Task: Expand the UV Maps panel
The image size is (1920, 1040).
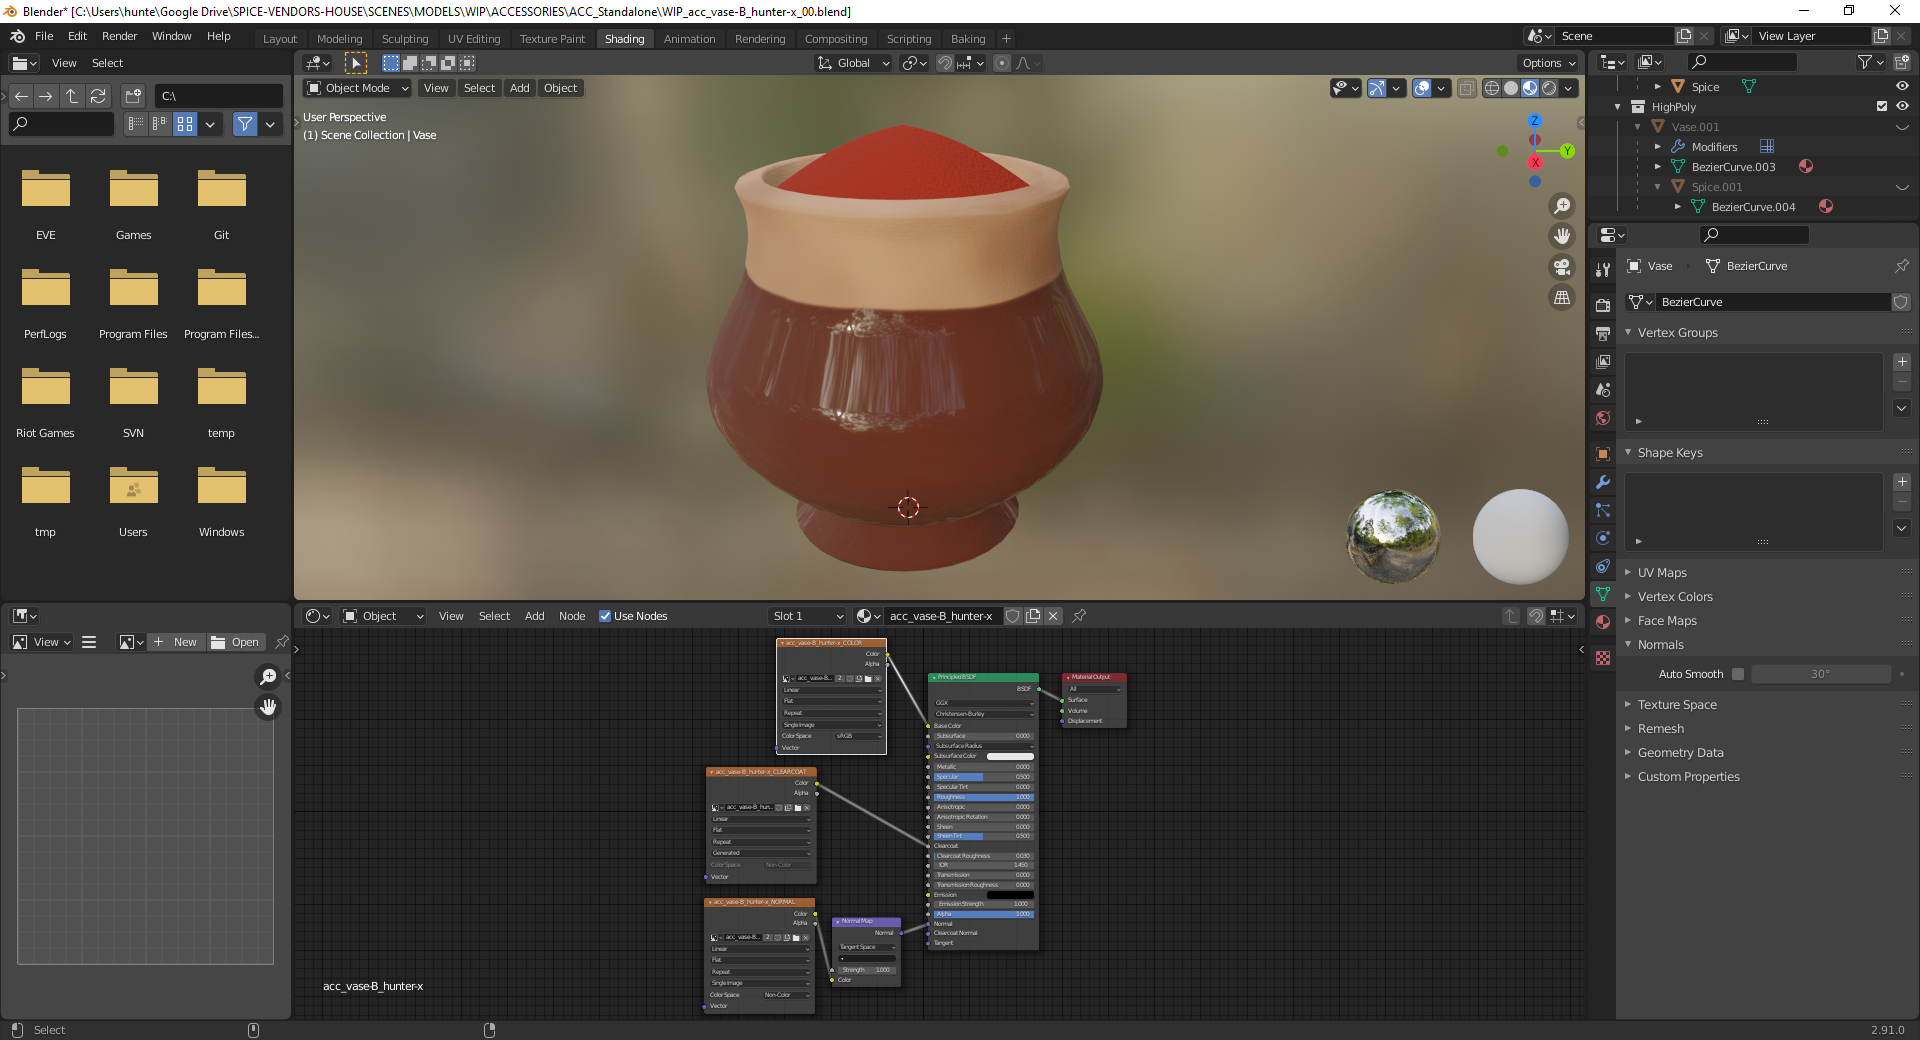Action: 1662,573
